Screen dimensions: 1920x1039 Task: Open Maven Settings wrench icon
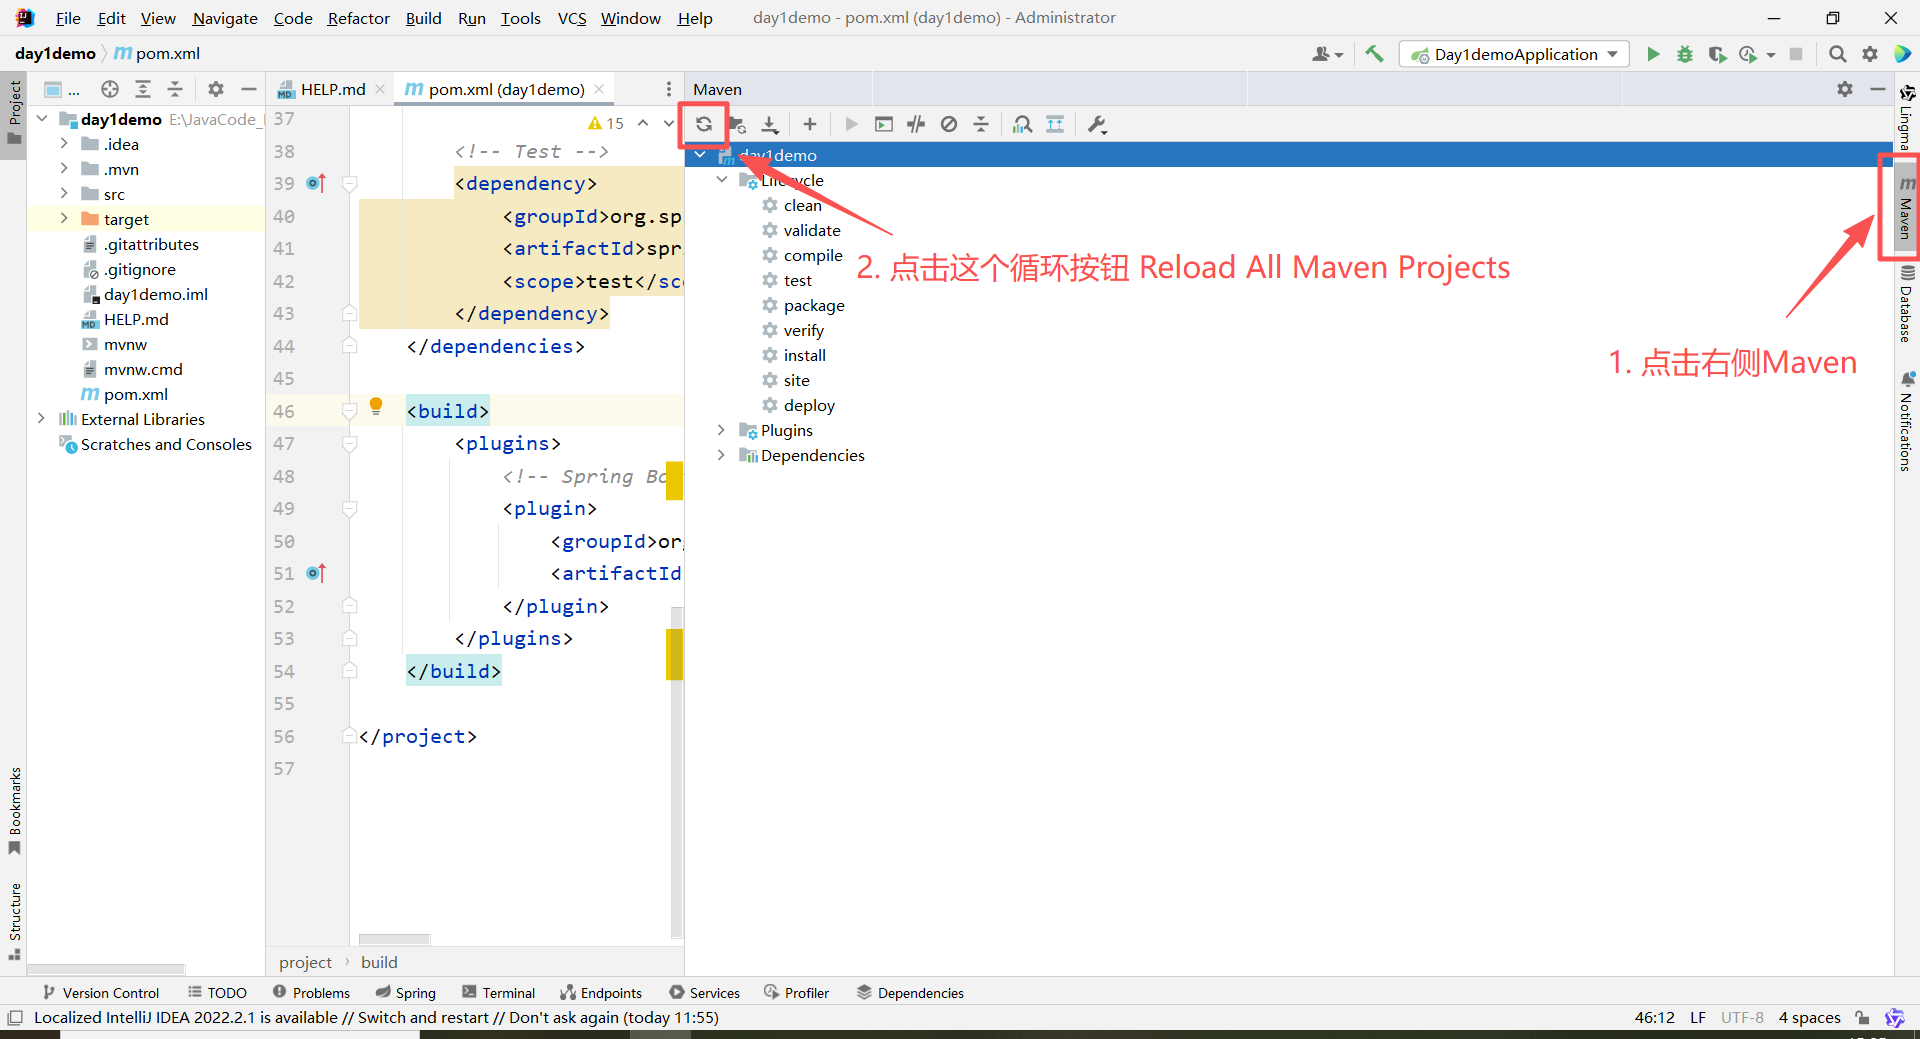tap(1097, 124)
